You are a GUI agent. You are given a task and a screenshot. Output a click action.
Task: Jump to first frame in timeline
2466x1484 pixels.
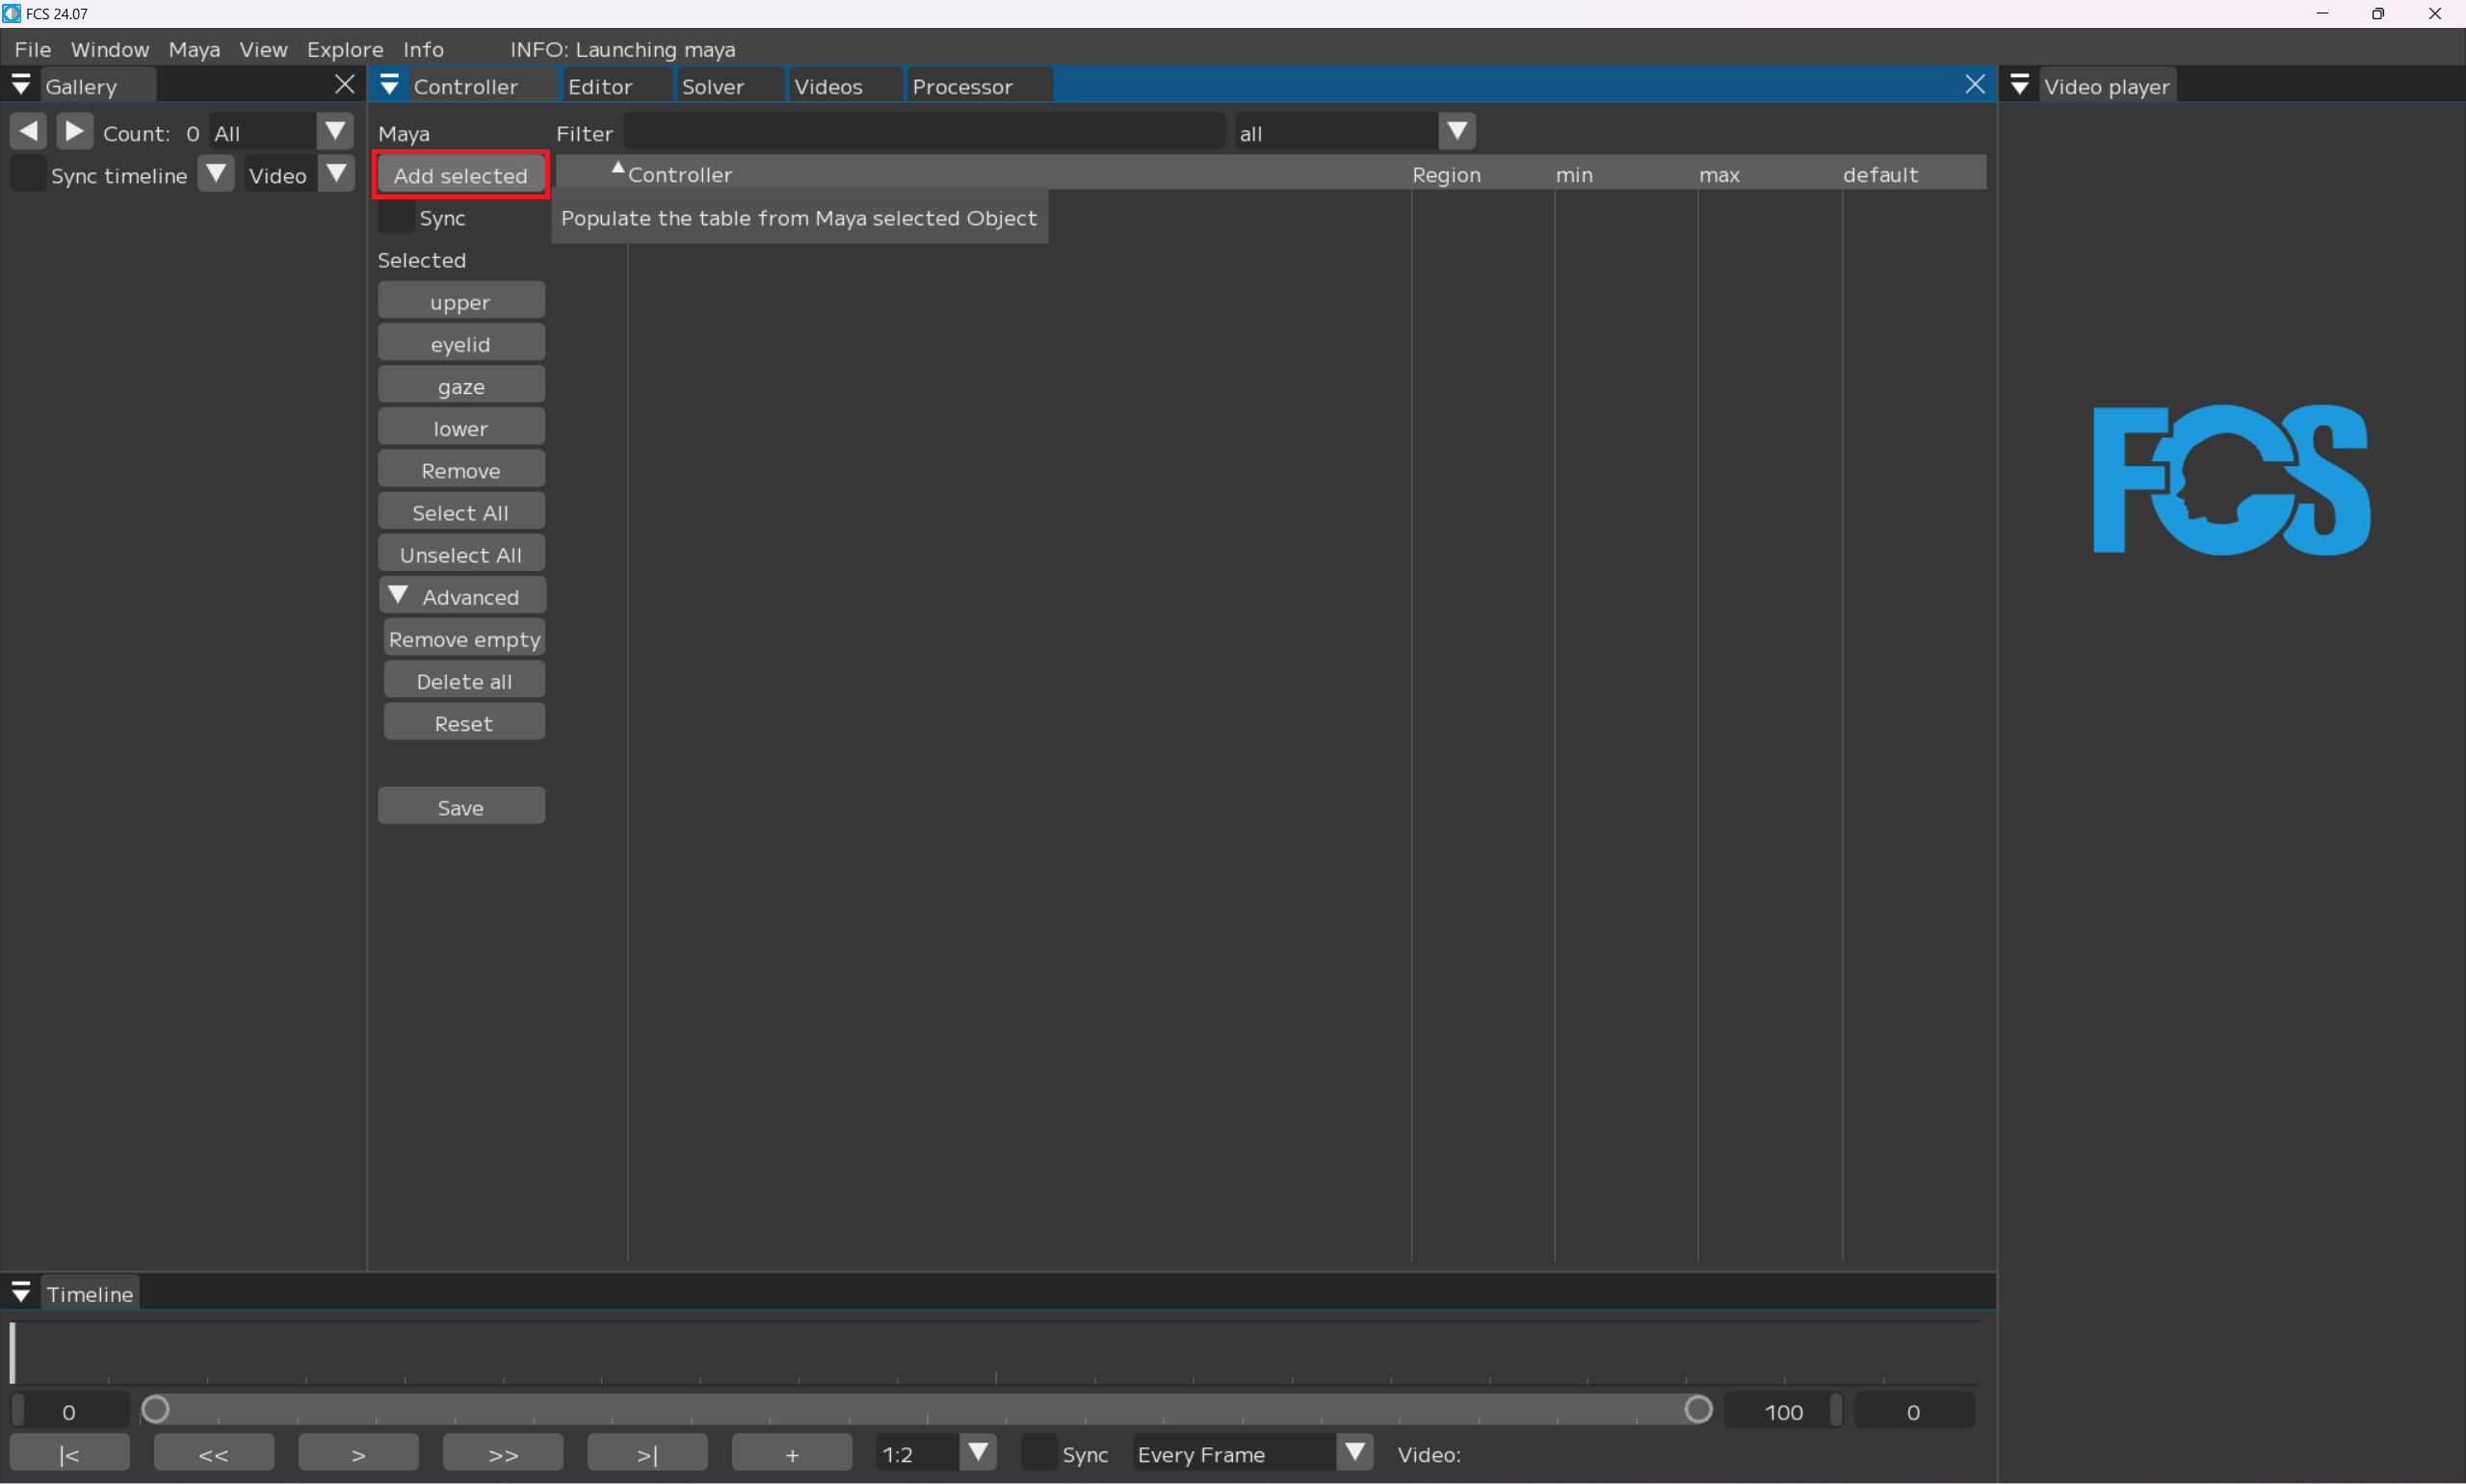[69, 1454]
